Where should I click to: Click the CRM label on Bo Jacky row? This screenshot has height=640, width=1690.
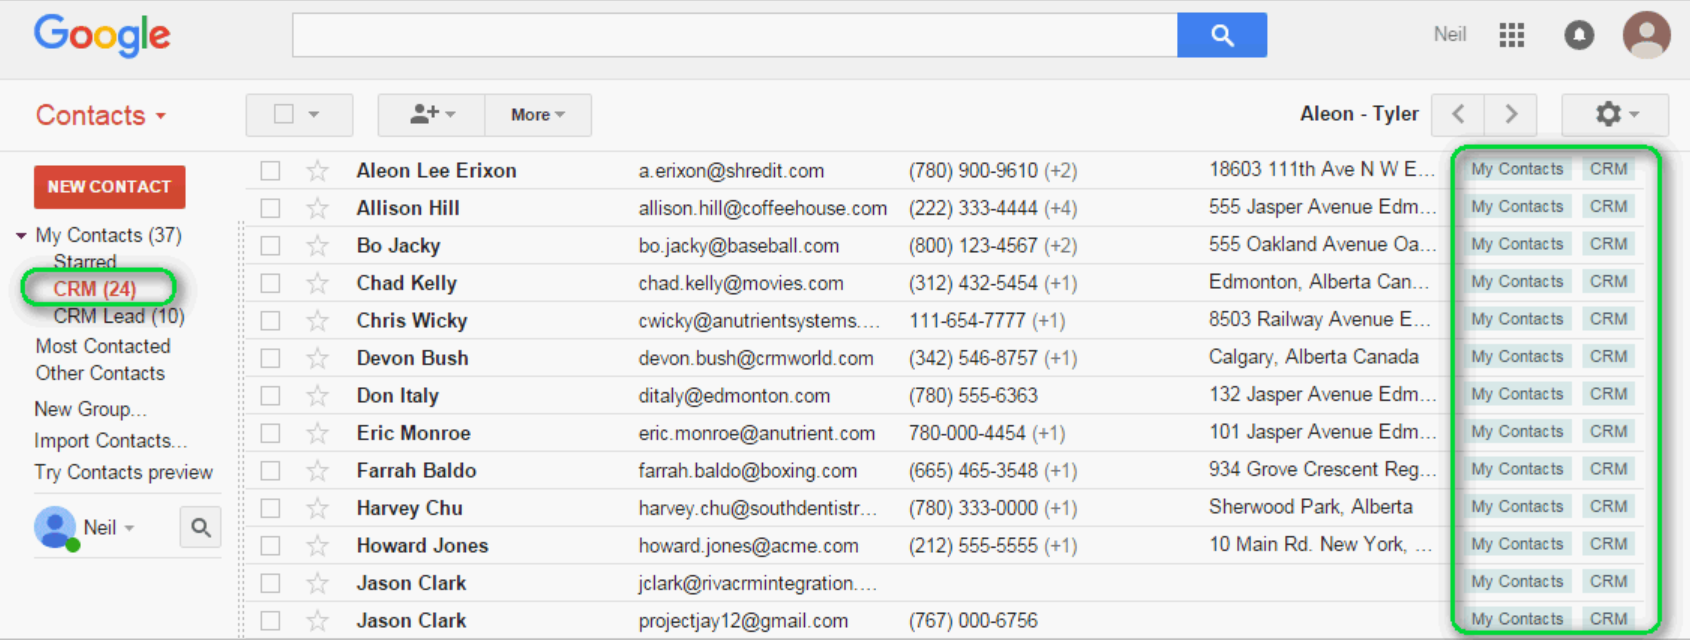pyautogui.click(x=1608, y=244)
